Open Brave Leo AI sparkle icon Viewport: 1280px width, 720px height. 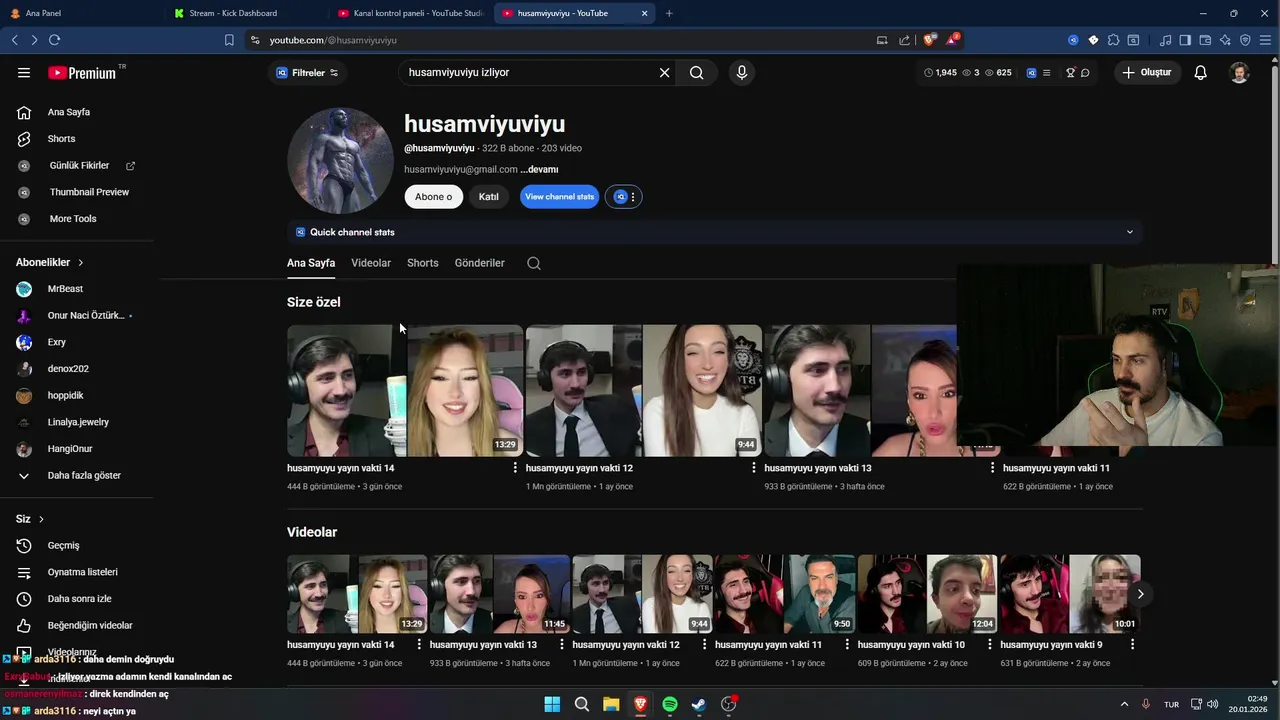(1225, 40)
